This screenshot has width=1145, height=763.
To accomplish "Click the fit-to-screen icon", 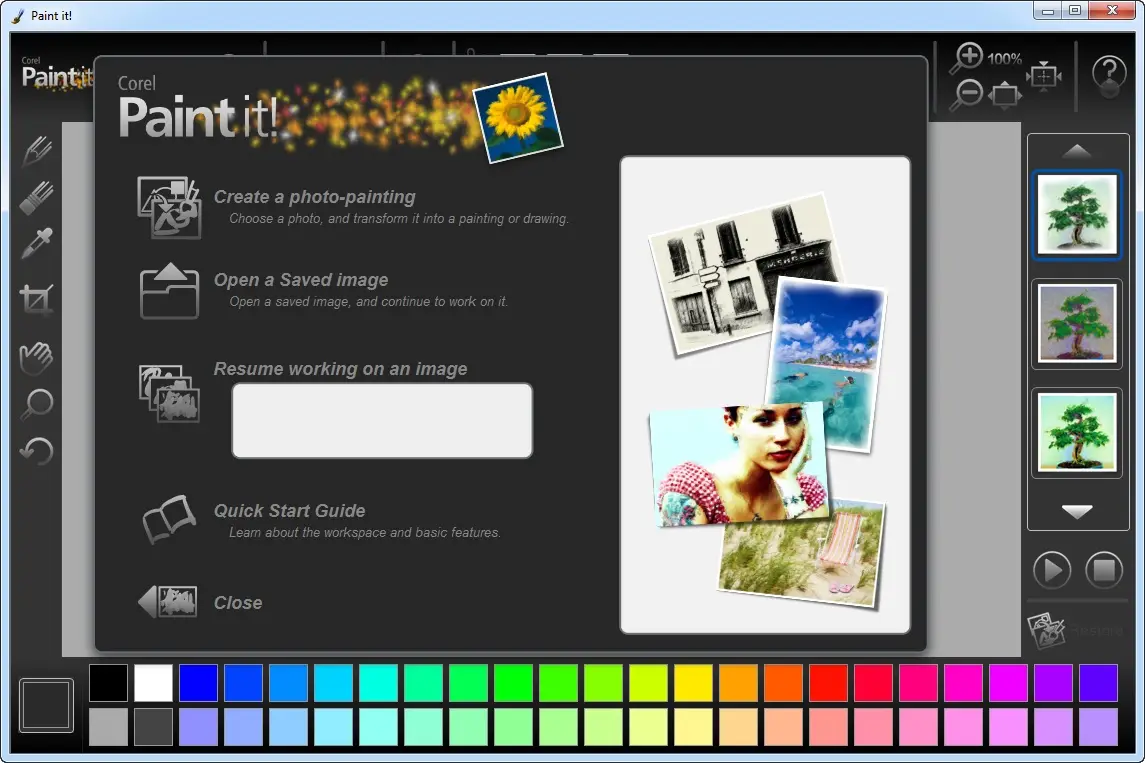I will click(x=1006, y=95).
